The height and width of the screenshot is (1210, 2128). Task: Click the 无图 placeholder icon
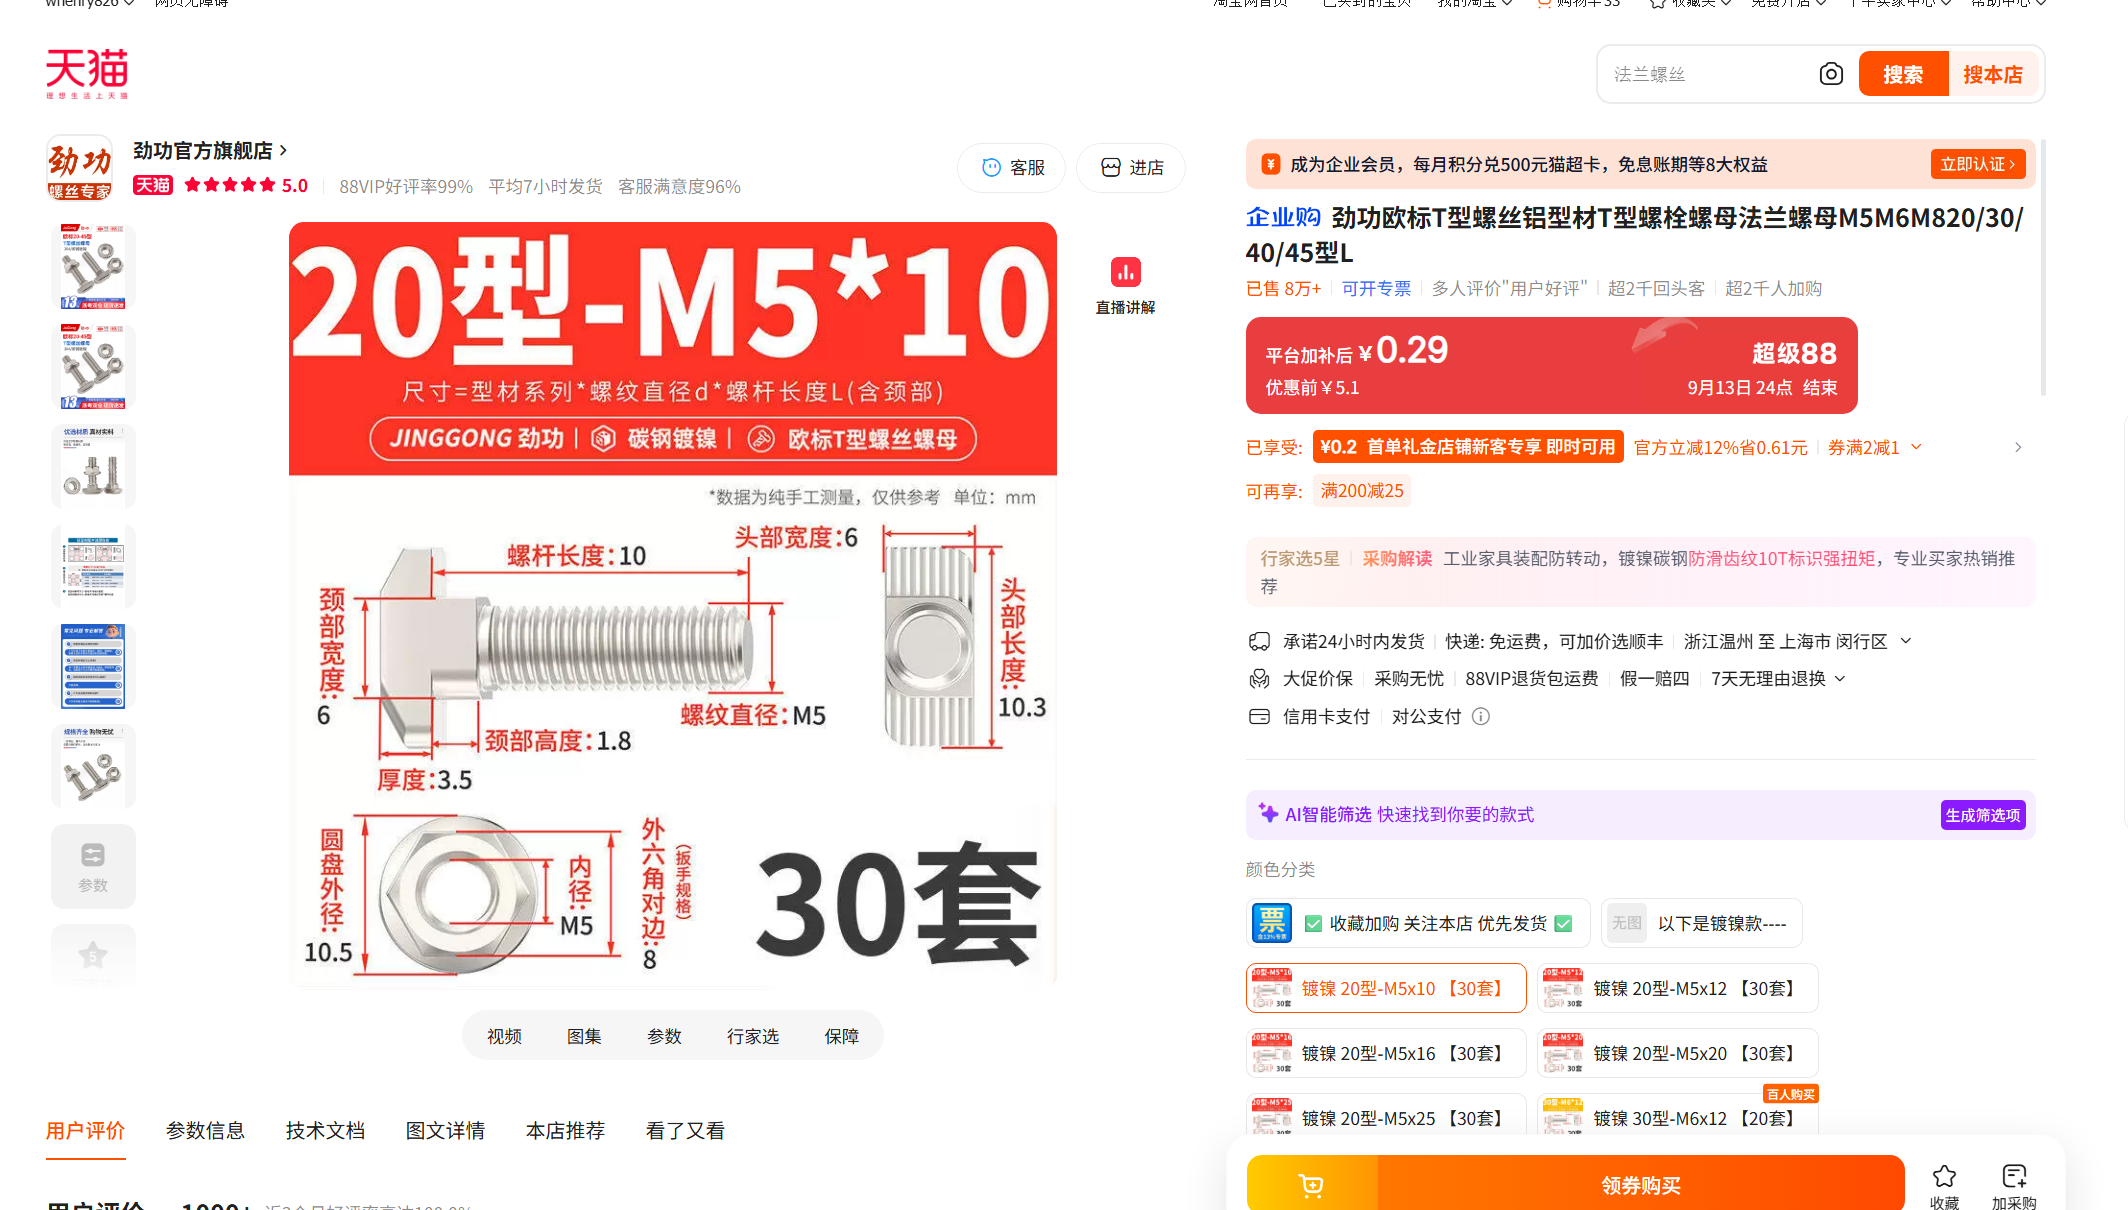(x=1626, y=923)
